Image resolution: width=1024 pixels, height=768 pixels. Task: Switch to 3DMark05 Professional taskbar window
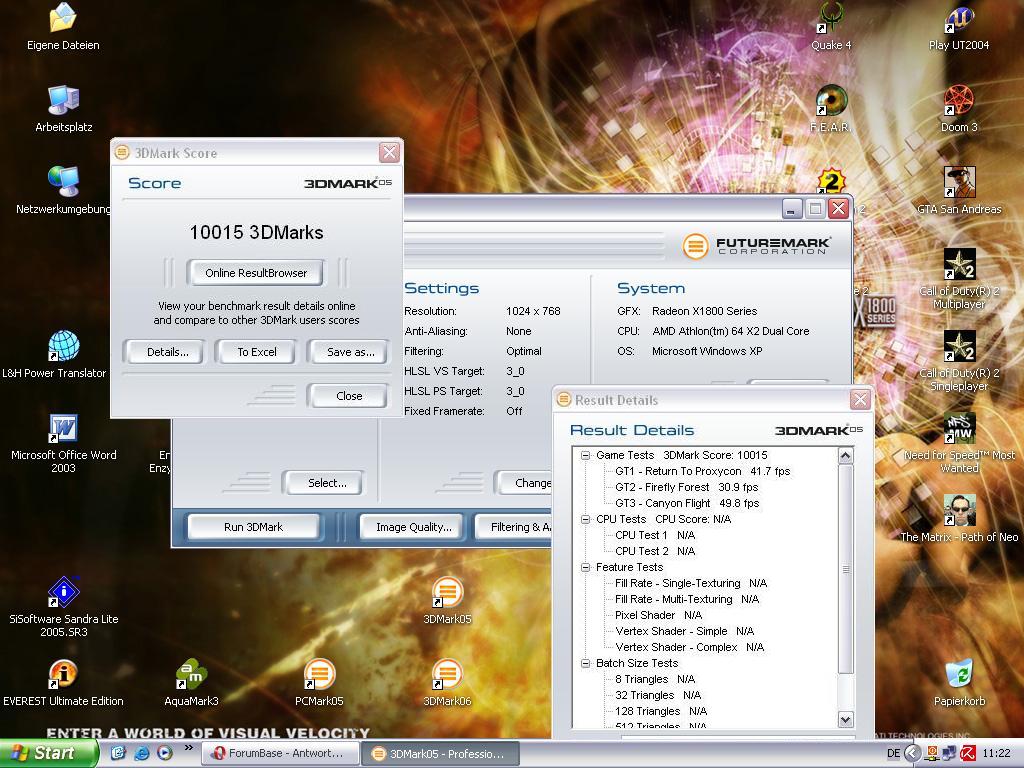click(441, 753)
